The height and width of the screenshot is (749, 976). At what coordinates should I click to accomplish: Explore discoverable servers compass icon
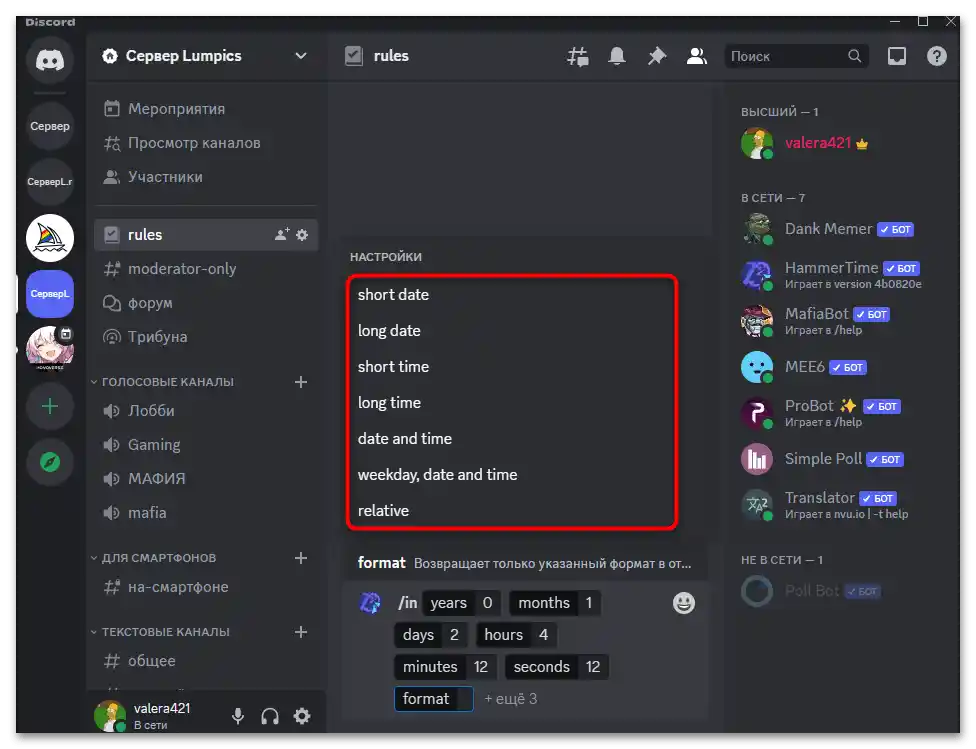(50, 462)
